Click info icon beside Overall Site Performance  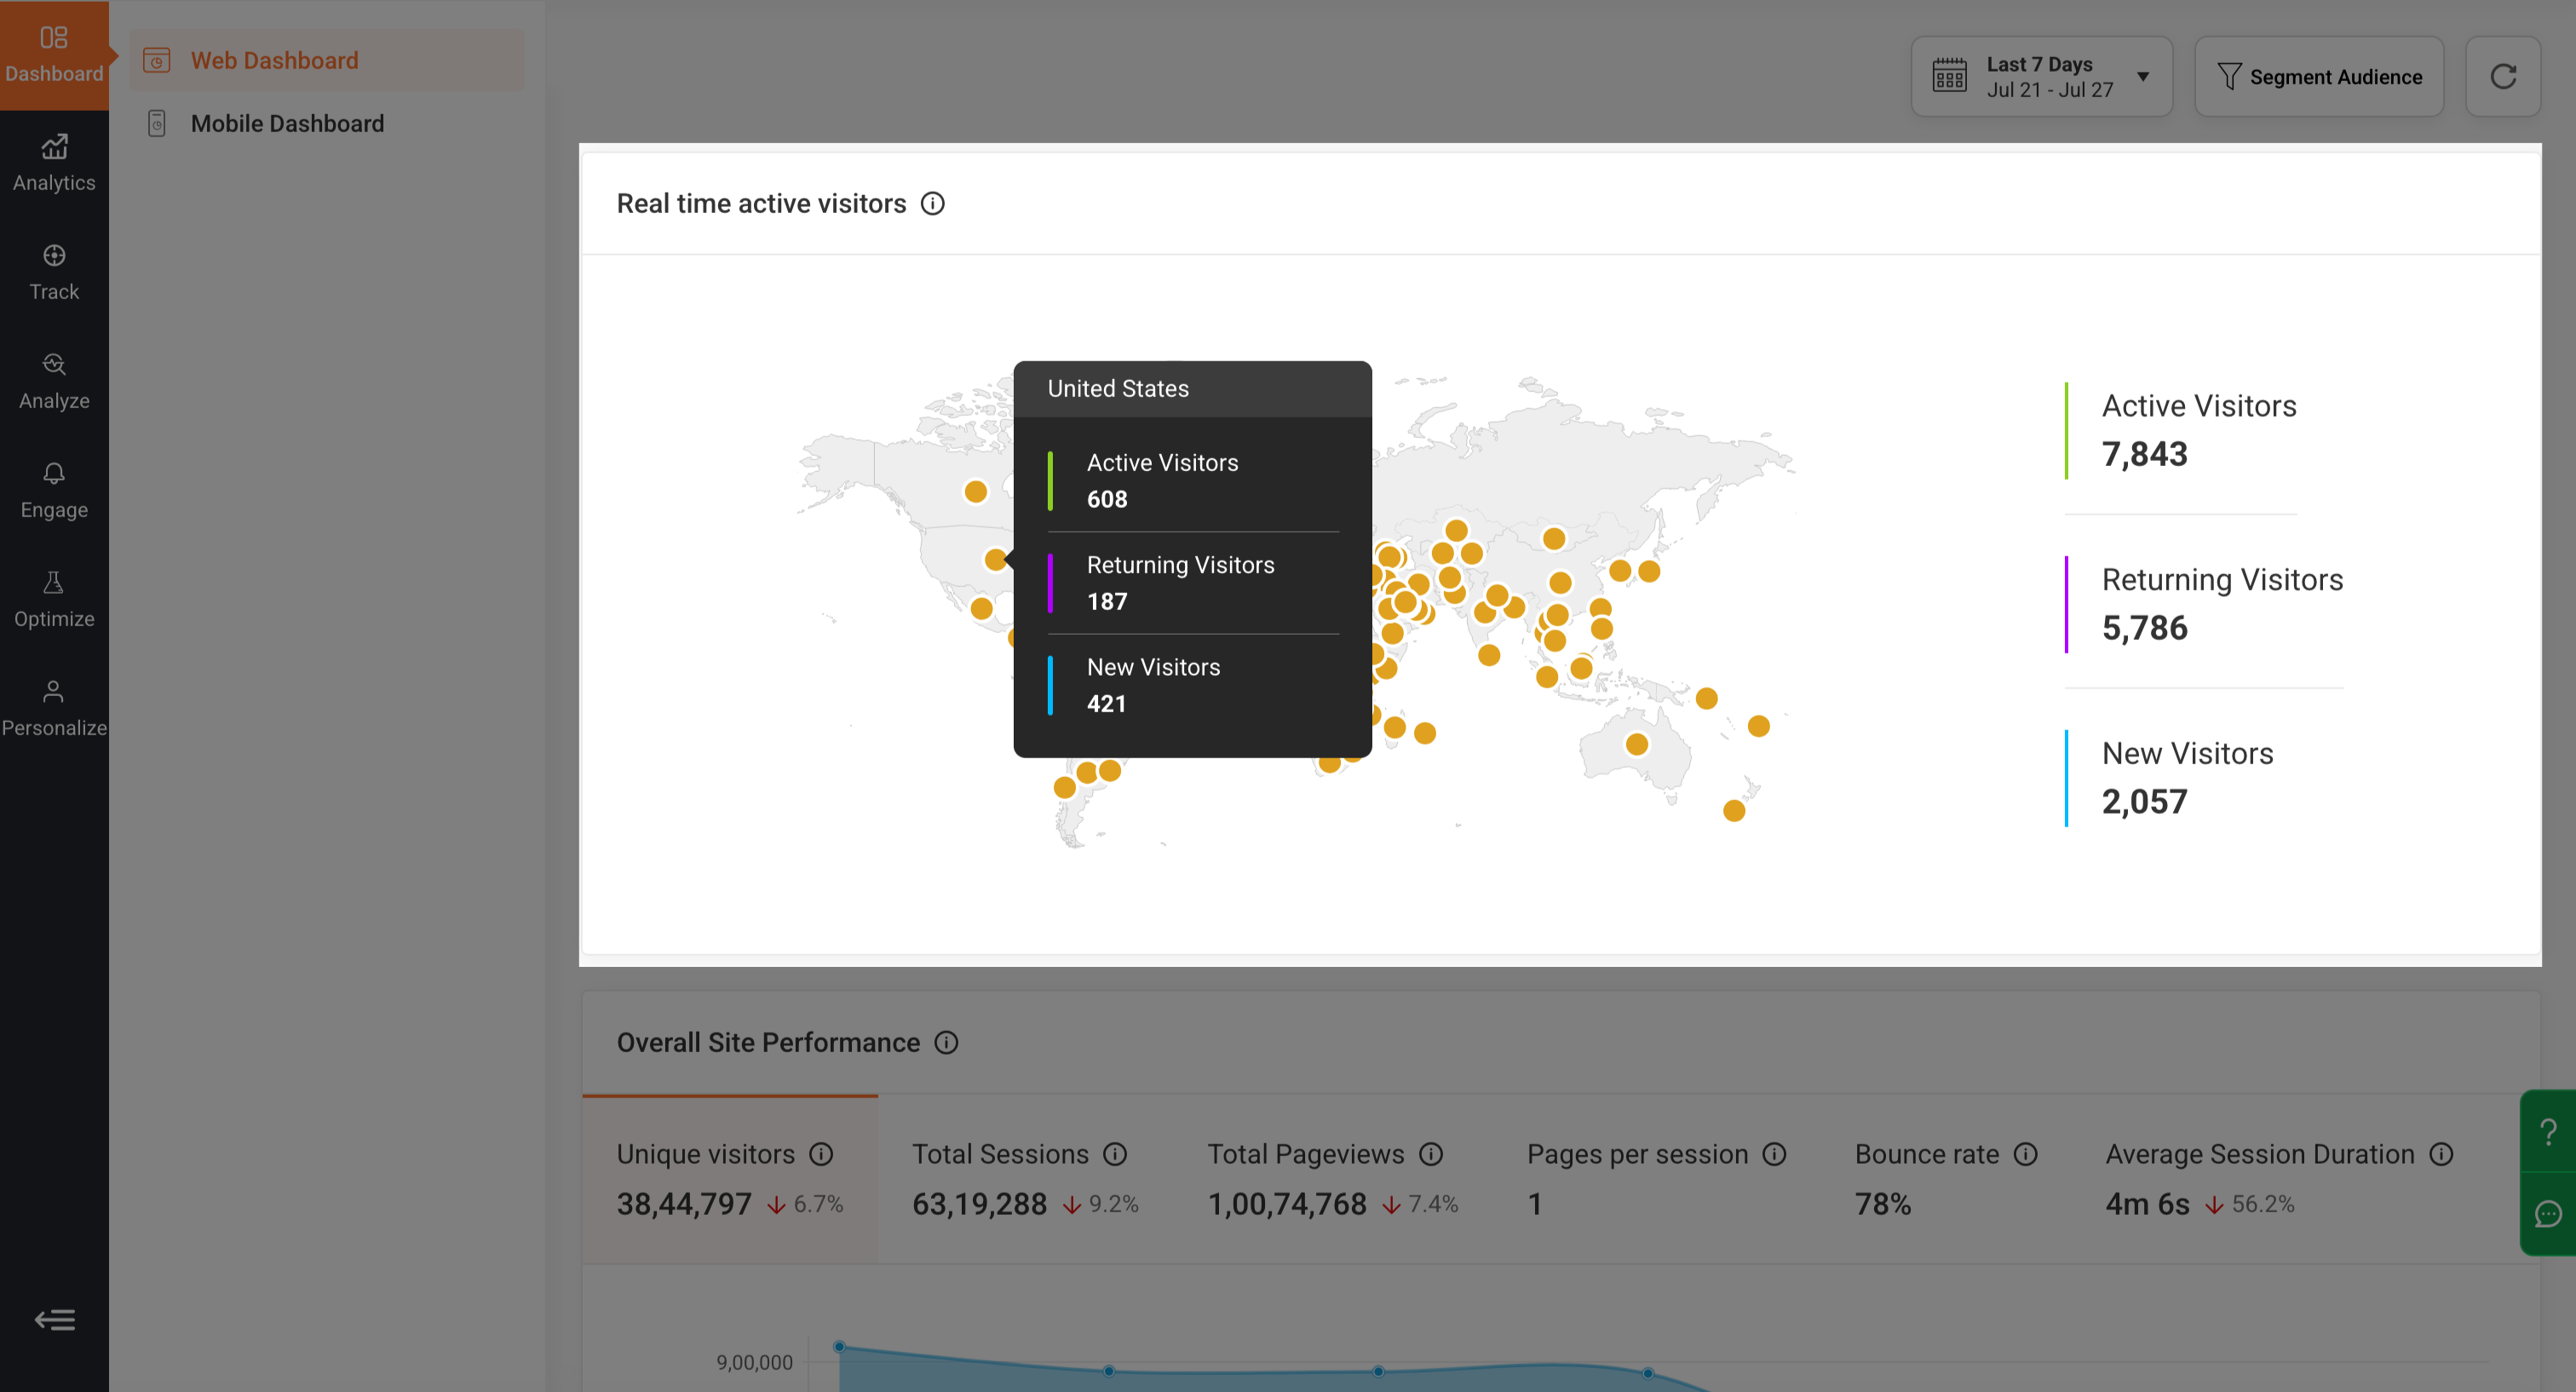click(x=946, y=1043)
